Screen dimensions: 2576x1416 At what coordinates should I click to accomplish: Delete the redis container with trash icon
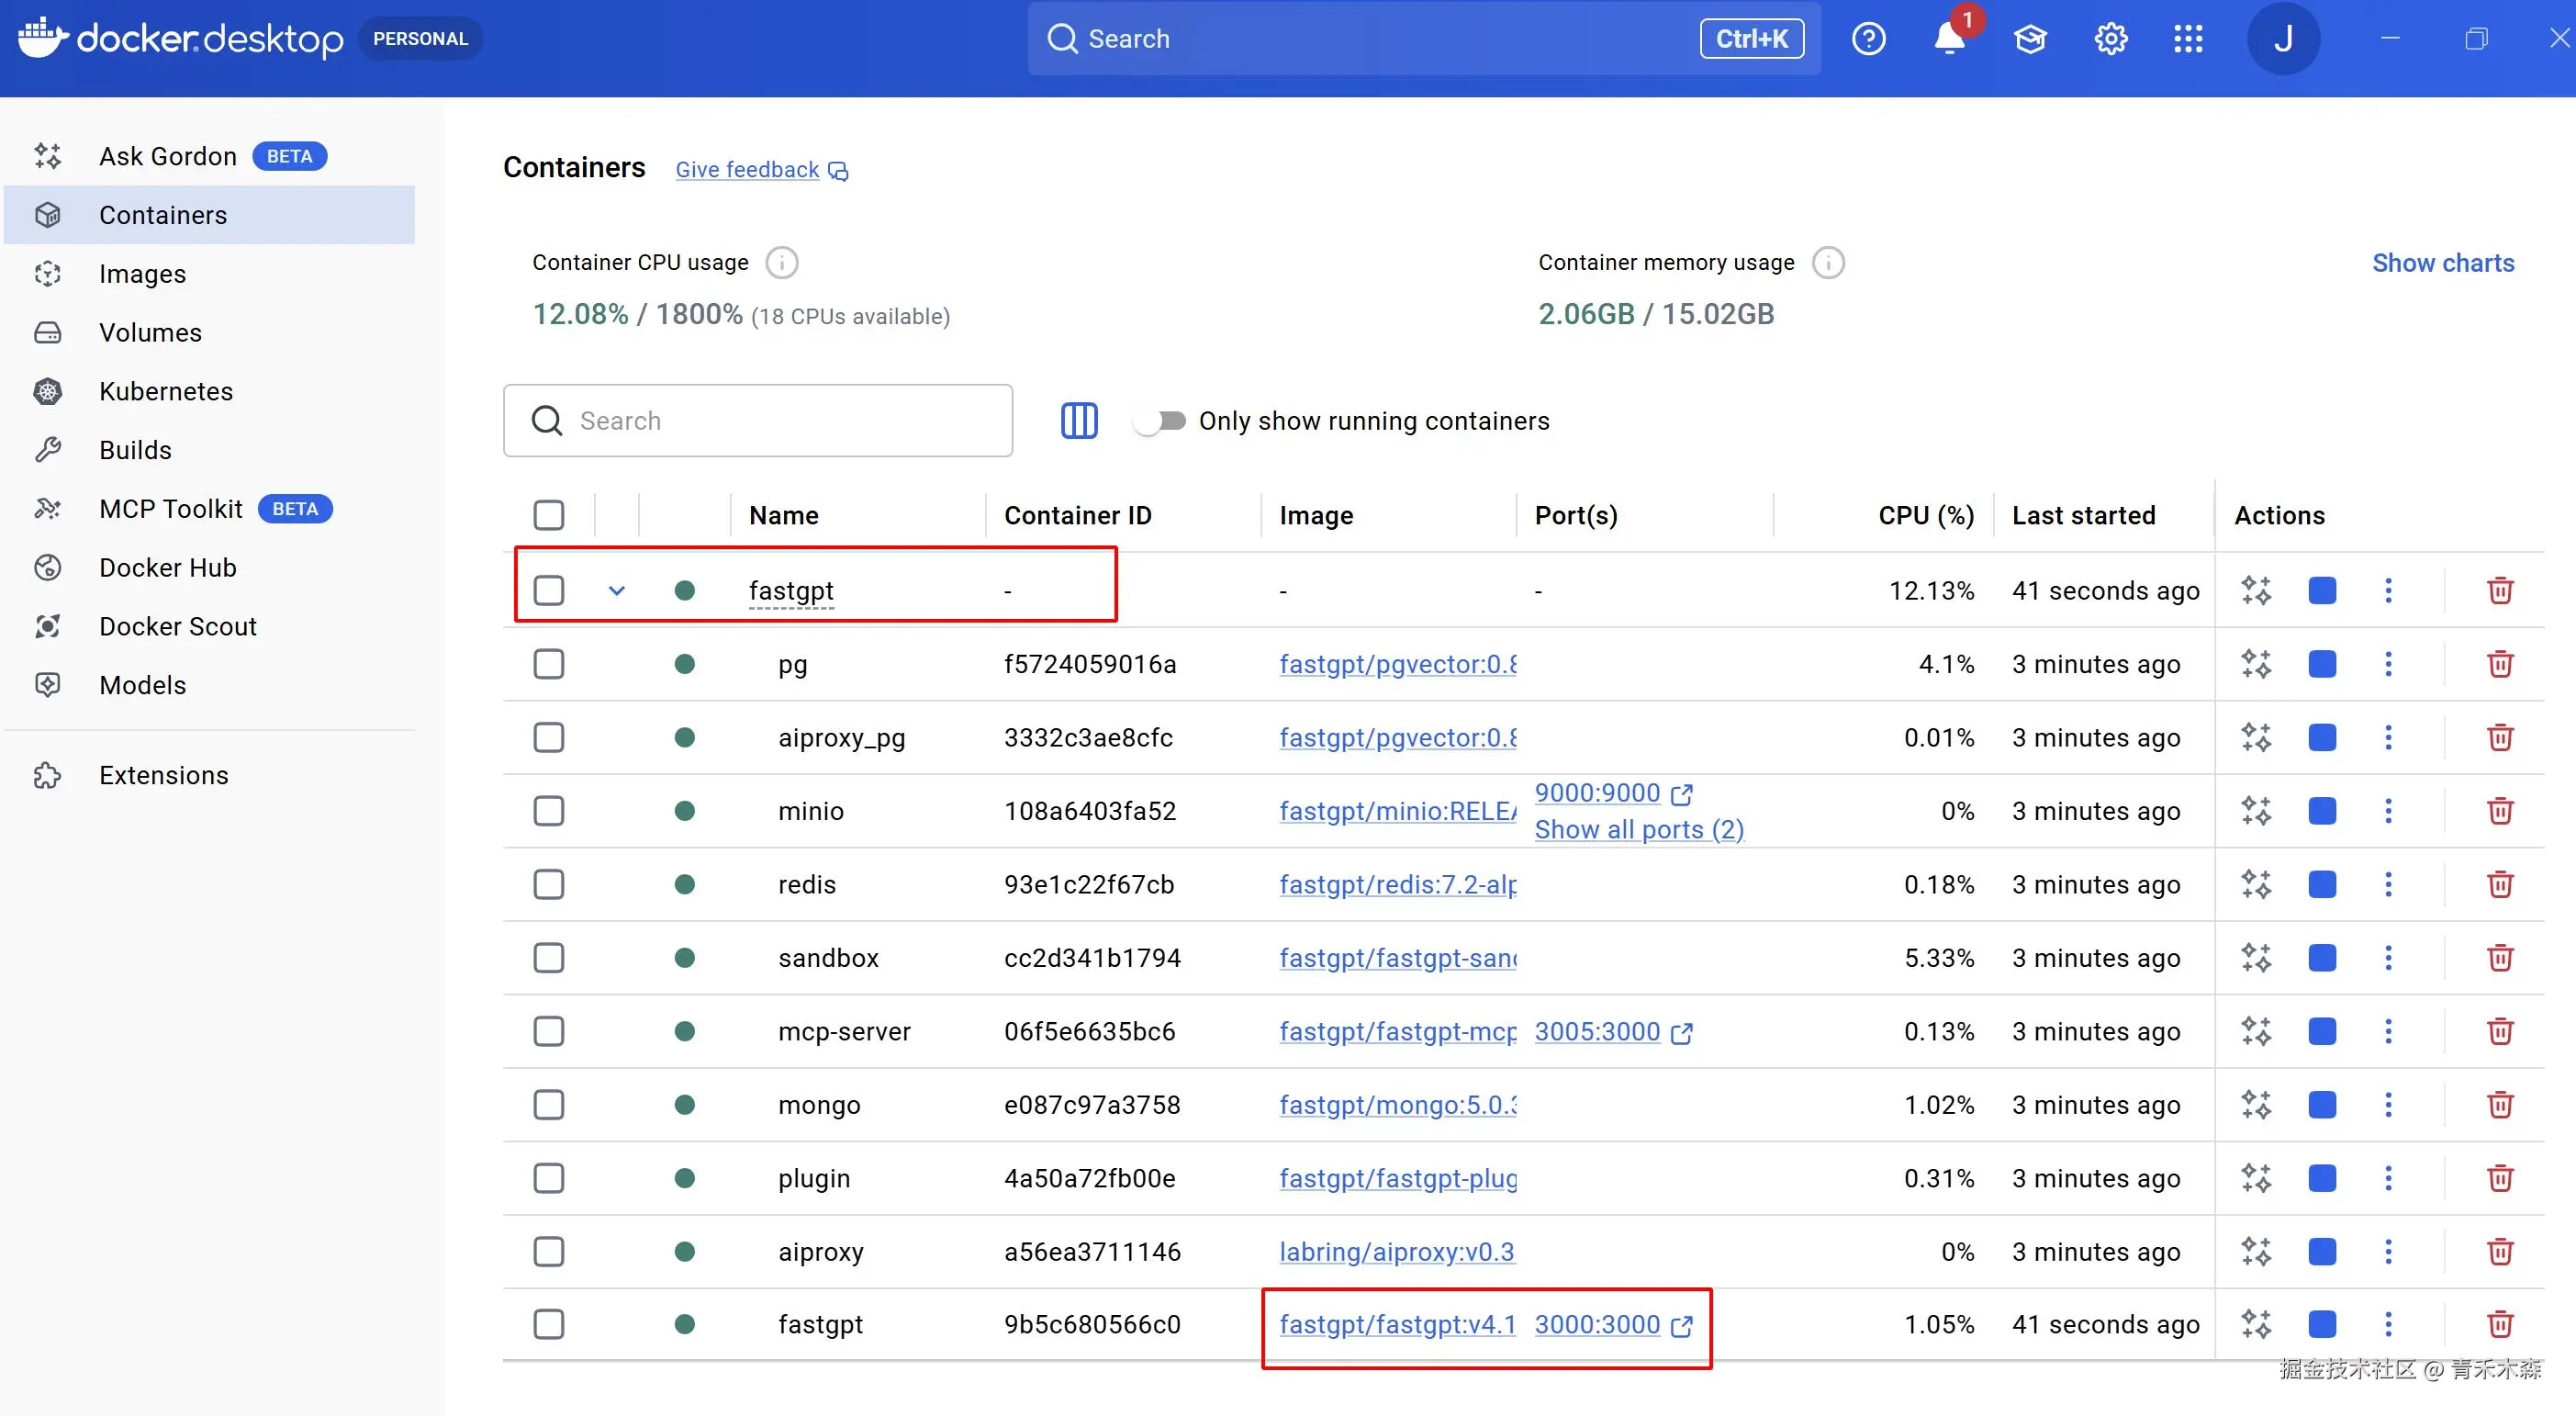2499,884
